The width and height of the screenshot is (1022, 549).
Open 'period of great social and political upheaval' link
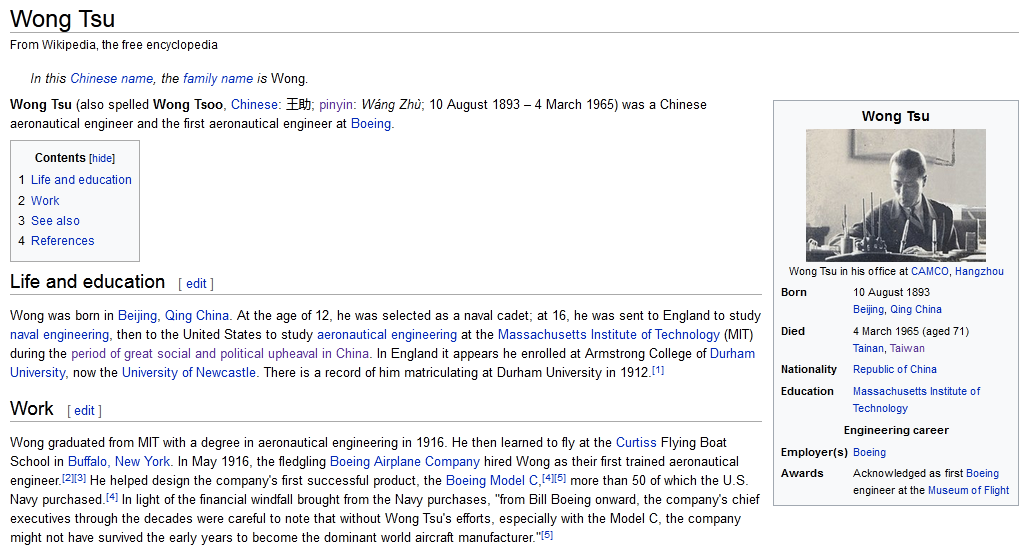tap(220, 353)
